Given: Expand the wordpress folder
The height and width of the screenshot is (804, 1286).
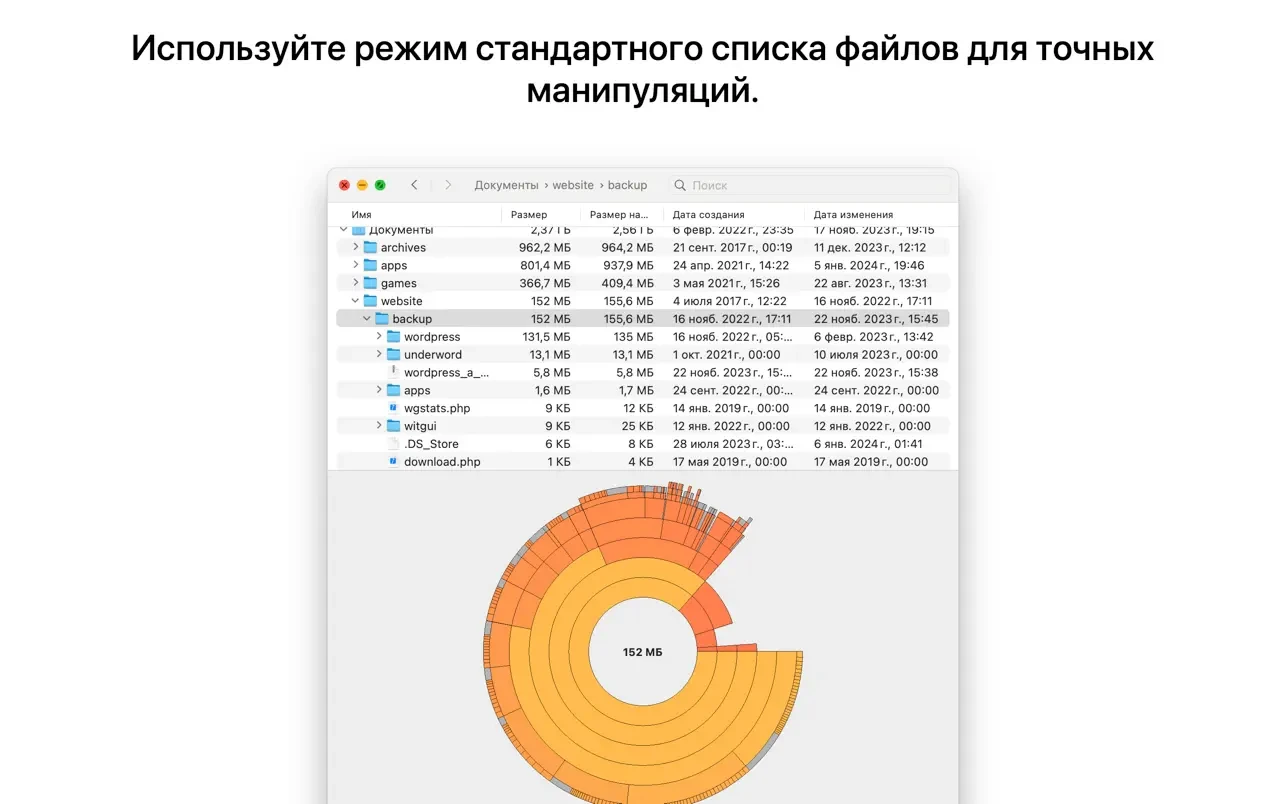Looking at the screenshot, I should pyautogui.click(x=379, y=337).
